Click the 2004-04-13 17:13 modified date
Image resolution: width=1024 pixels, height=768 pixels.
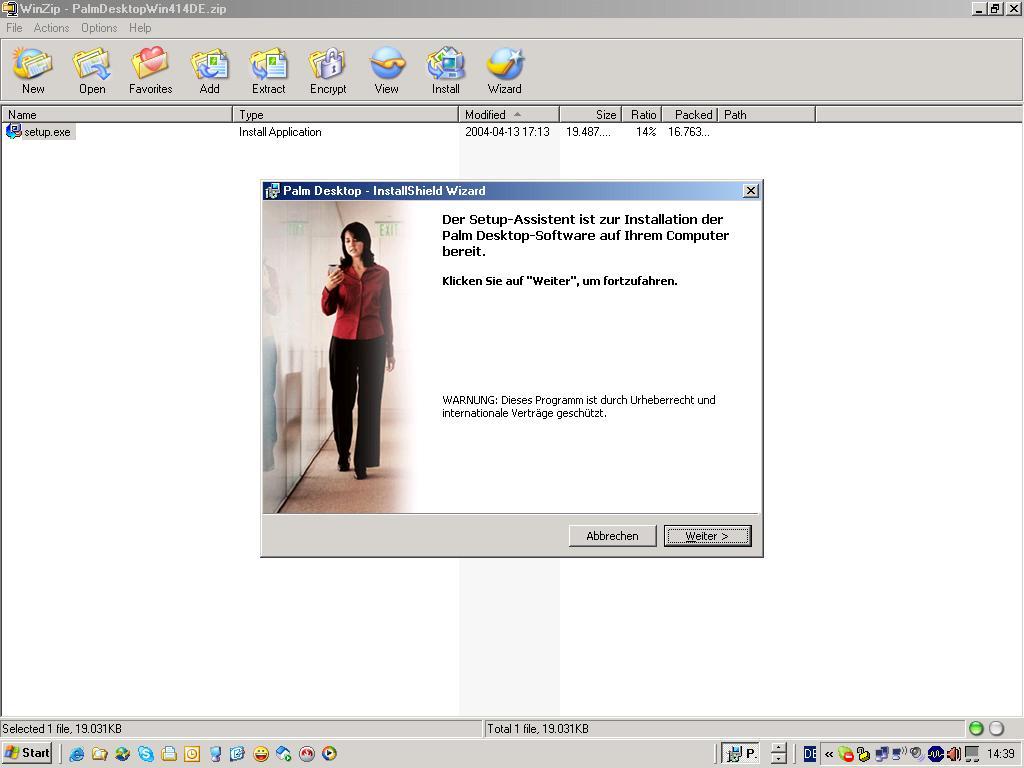click(507, 132)
